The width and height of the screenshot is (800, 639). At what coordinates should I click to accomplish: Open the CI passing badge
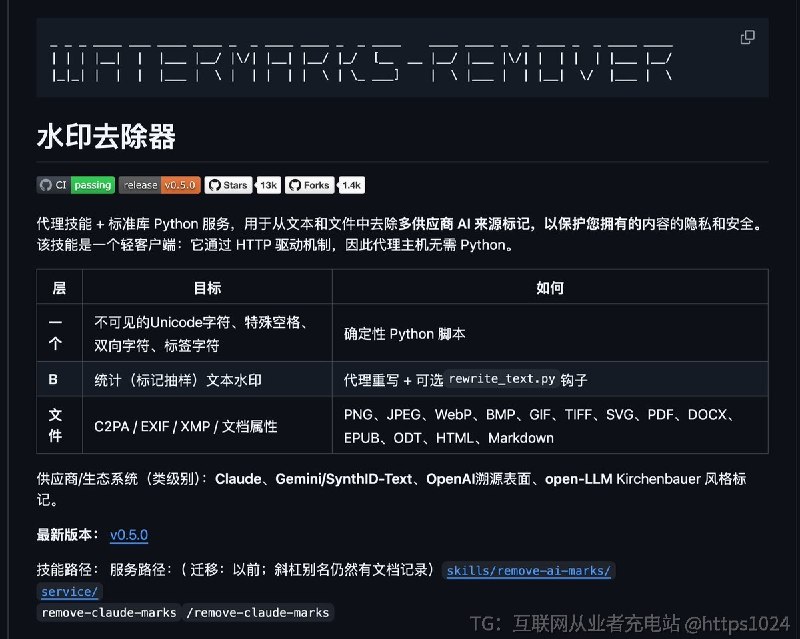pyautogui.click(x=76, y=185)
